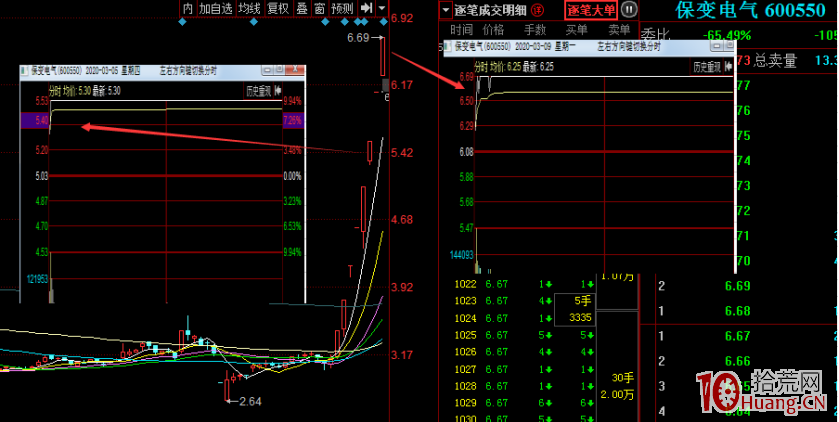
Task: Add stock via 加自选 button
Action: coord(216,8)
